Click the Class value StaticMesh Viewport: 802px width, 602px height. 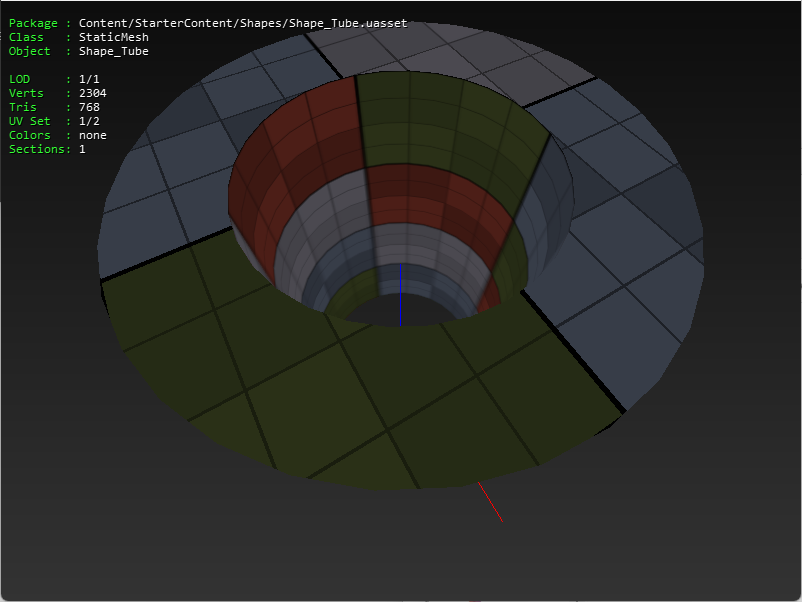pyautogui.click(x=114, y=37)
